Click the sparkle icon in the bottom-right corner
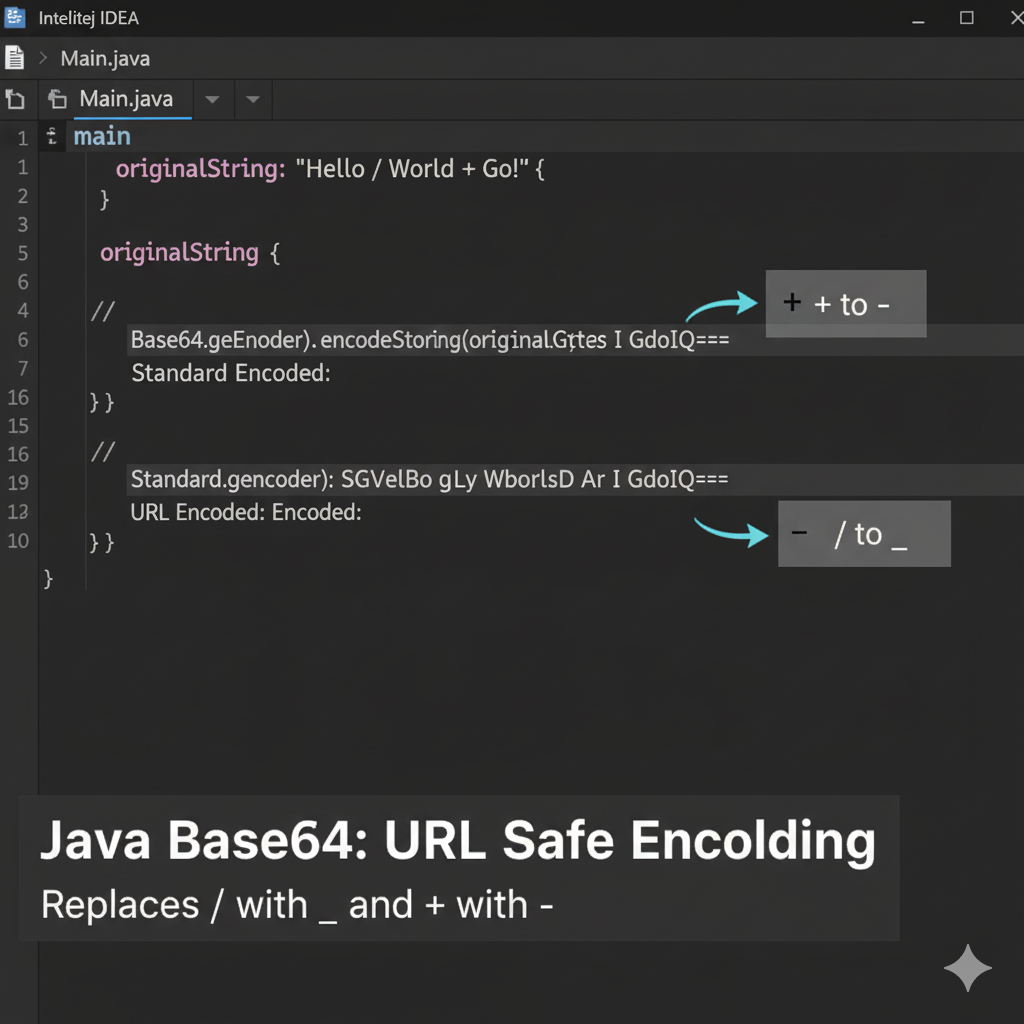 tap(968, 969)
